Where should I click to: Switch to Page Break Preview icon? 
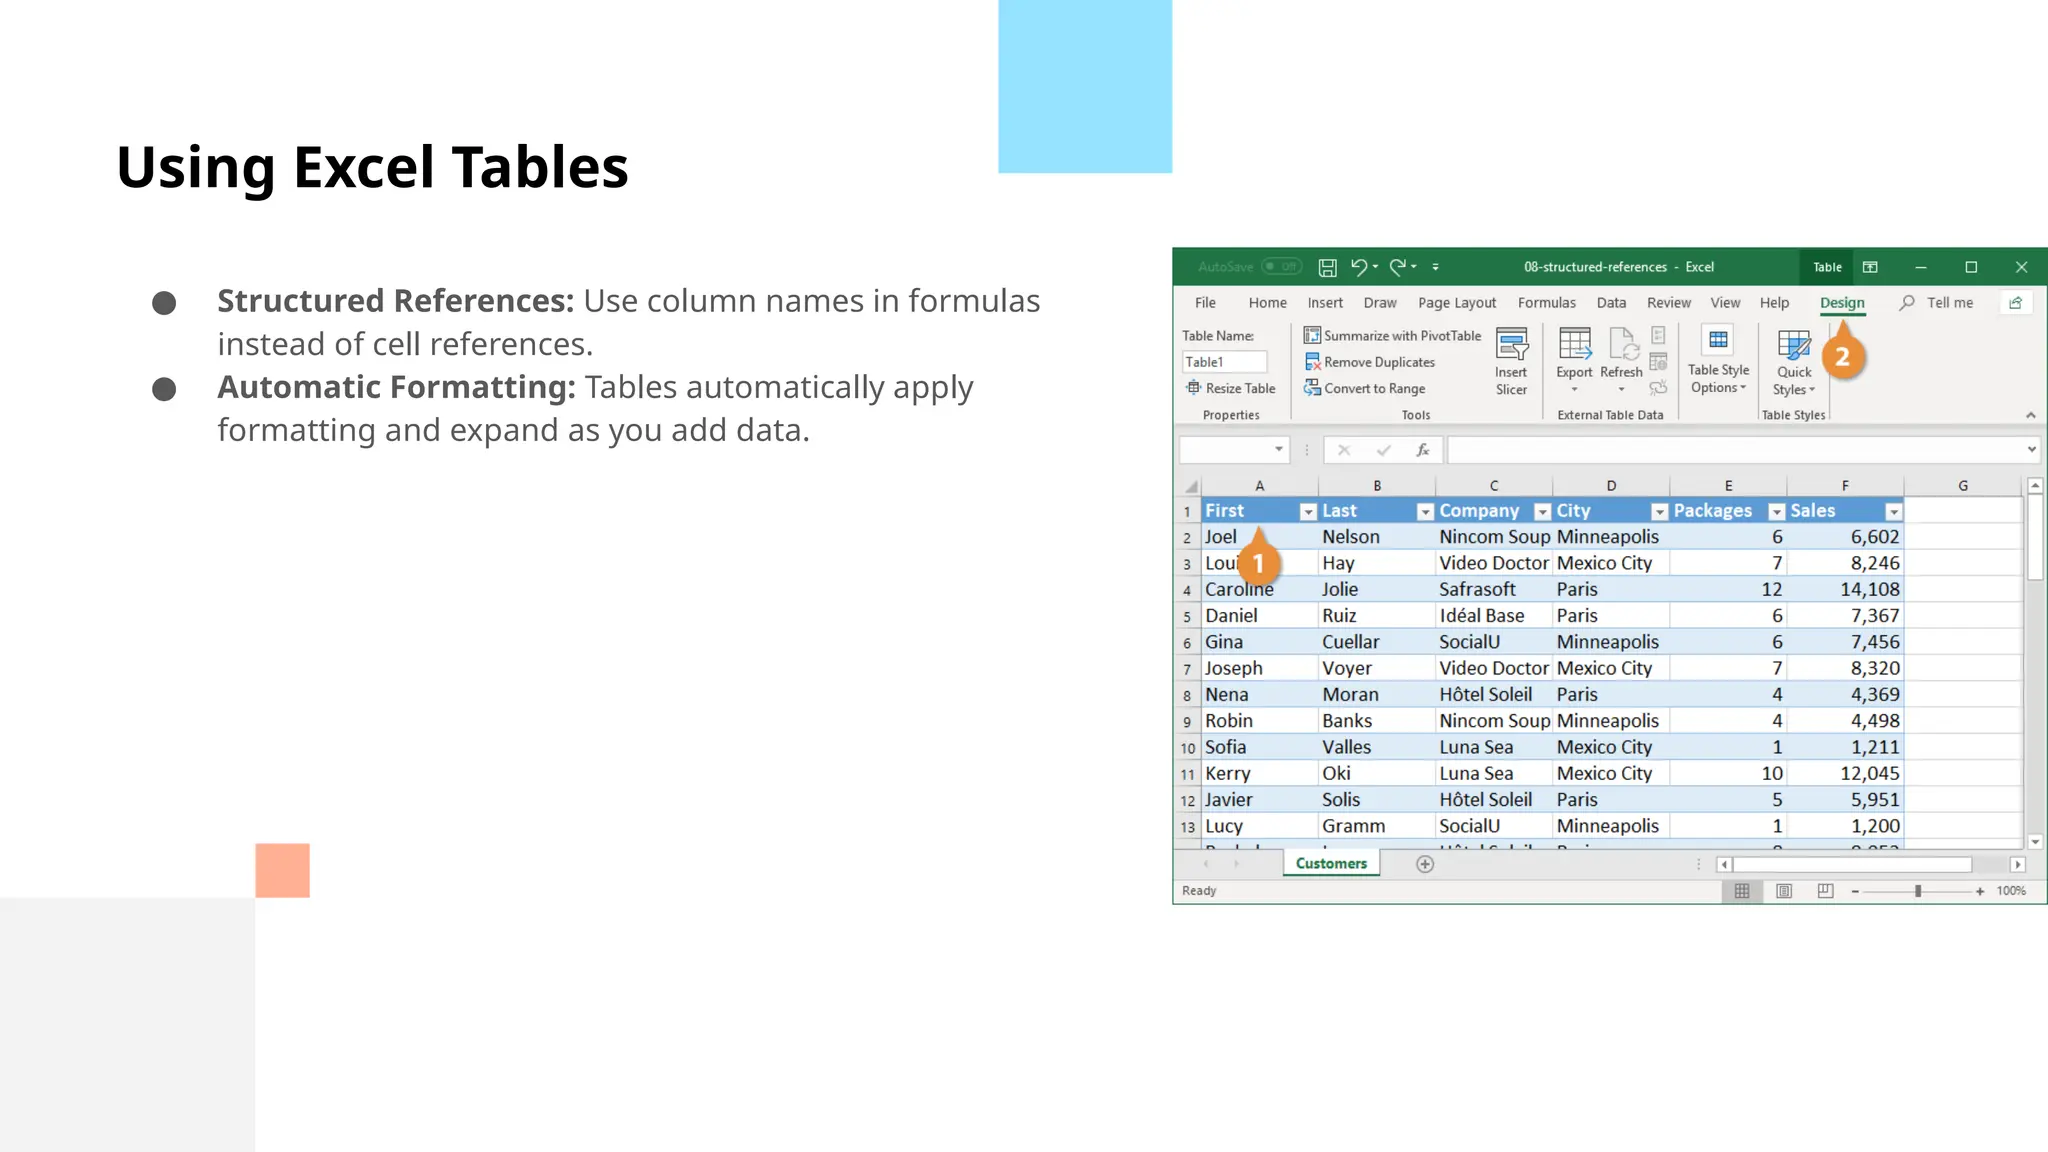tap(1825, 891)
